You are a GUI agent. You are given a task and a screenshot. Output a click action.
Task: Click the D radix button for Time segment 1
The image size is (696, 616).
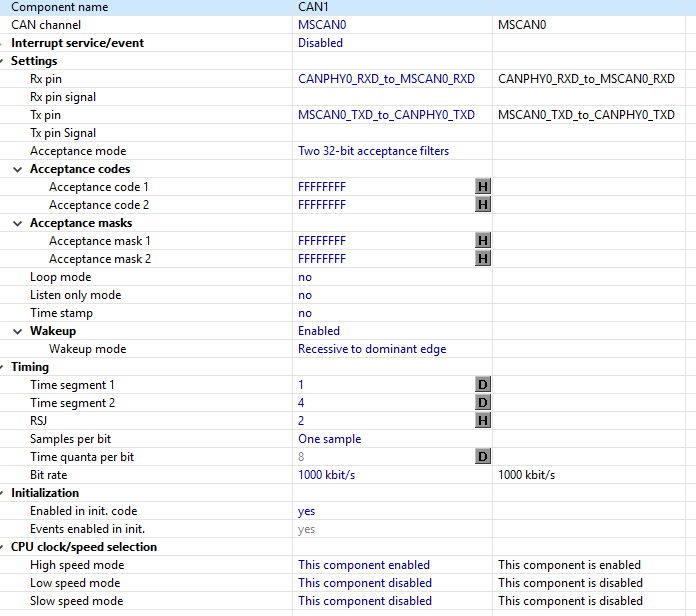tap(483, 385)
